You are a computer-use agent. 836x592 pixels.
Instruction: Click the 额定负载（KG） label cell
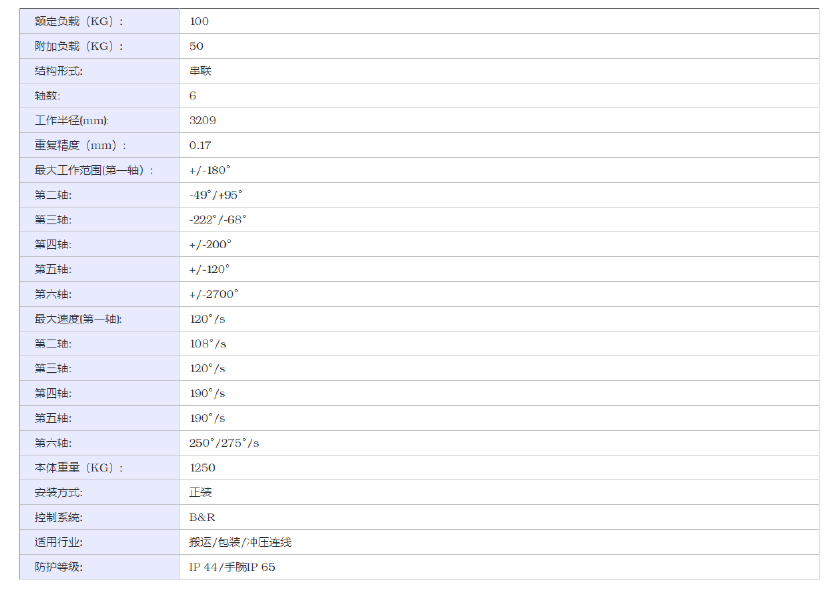tap(80, 21)
